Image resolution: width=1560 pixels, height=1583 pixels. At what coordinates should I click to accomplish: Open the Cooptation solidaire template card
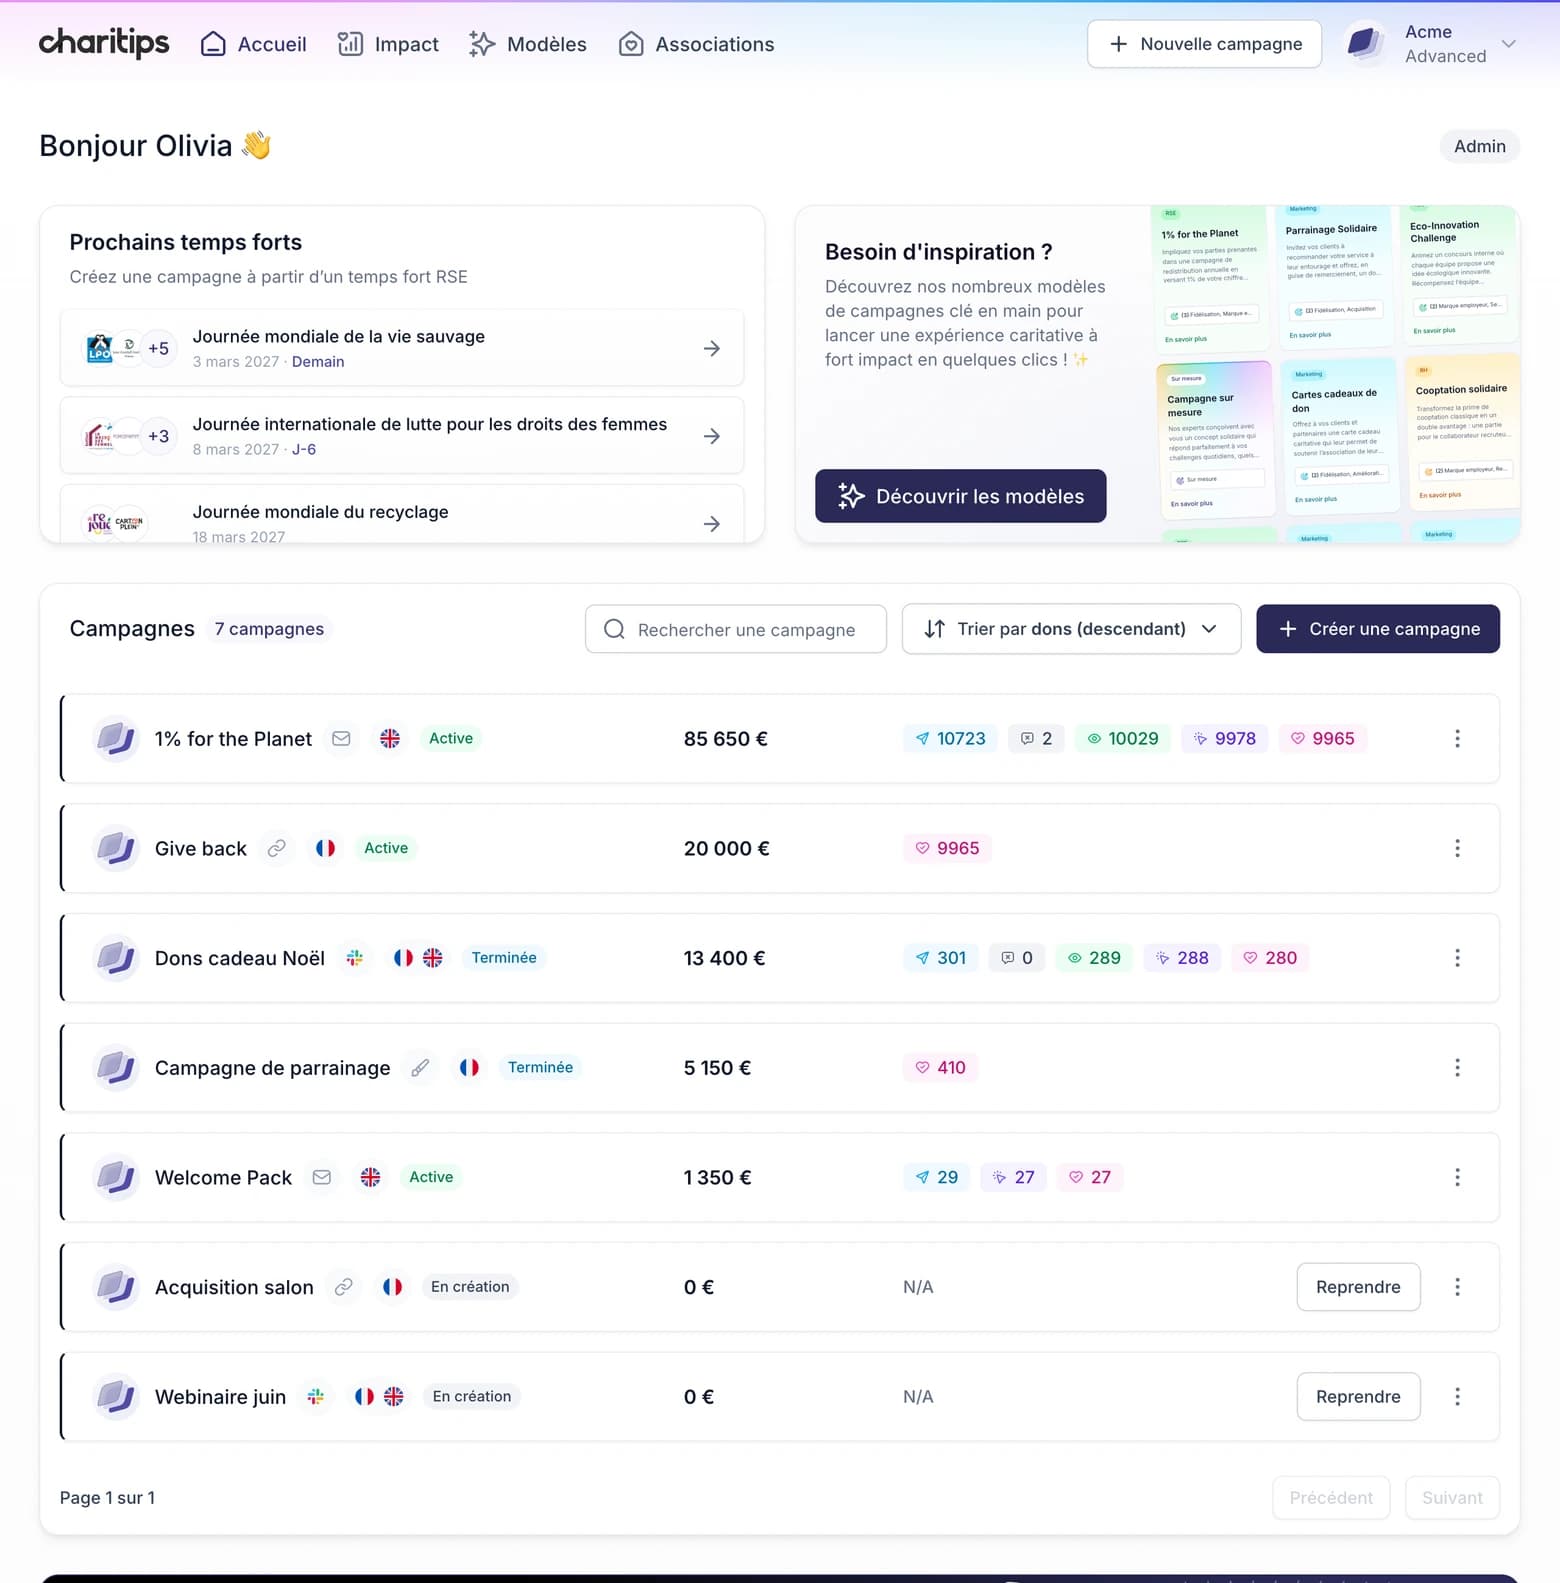1462,432
